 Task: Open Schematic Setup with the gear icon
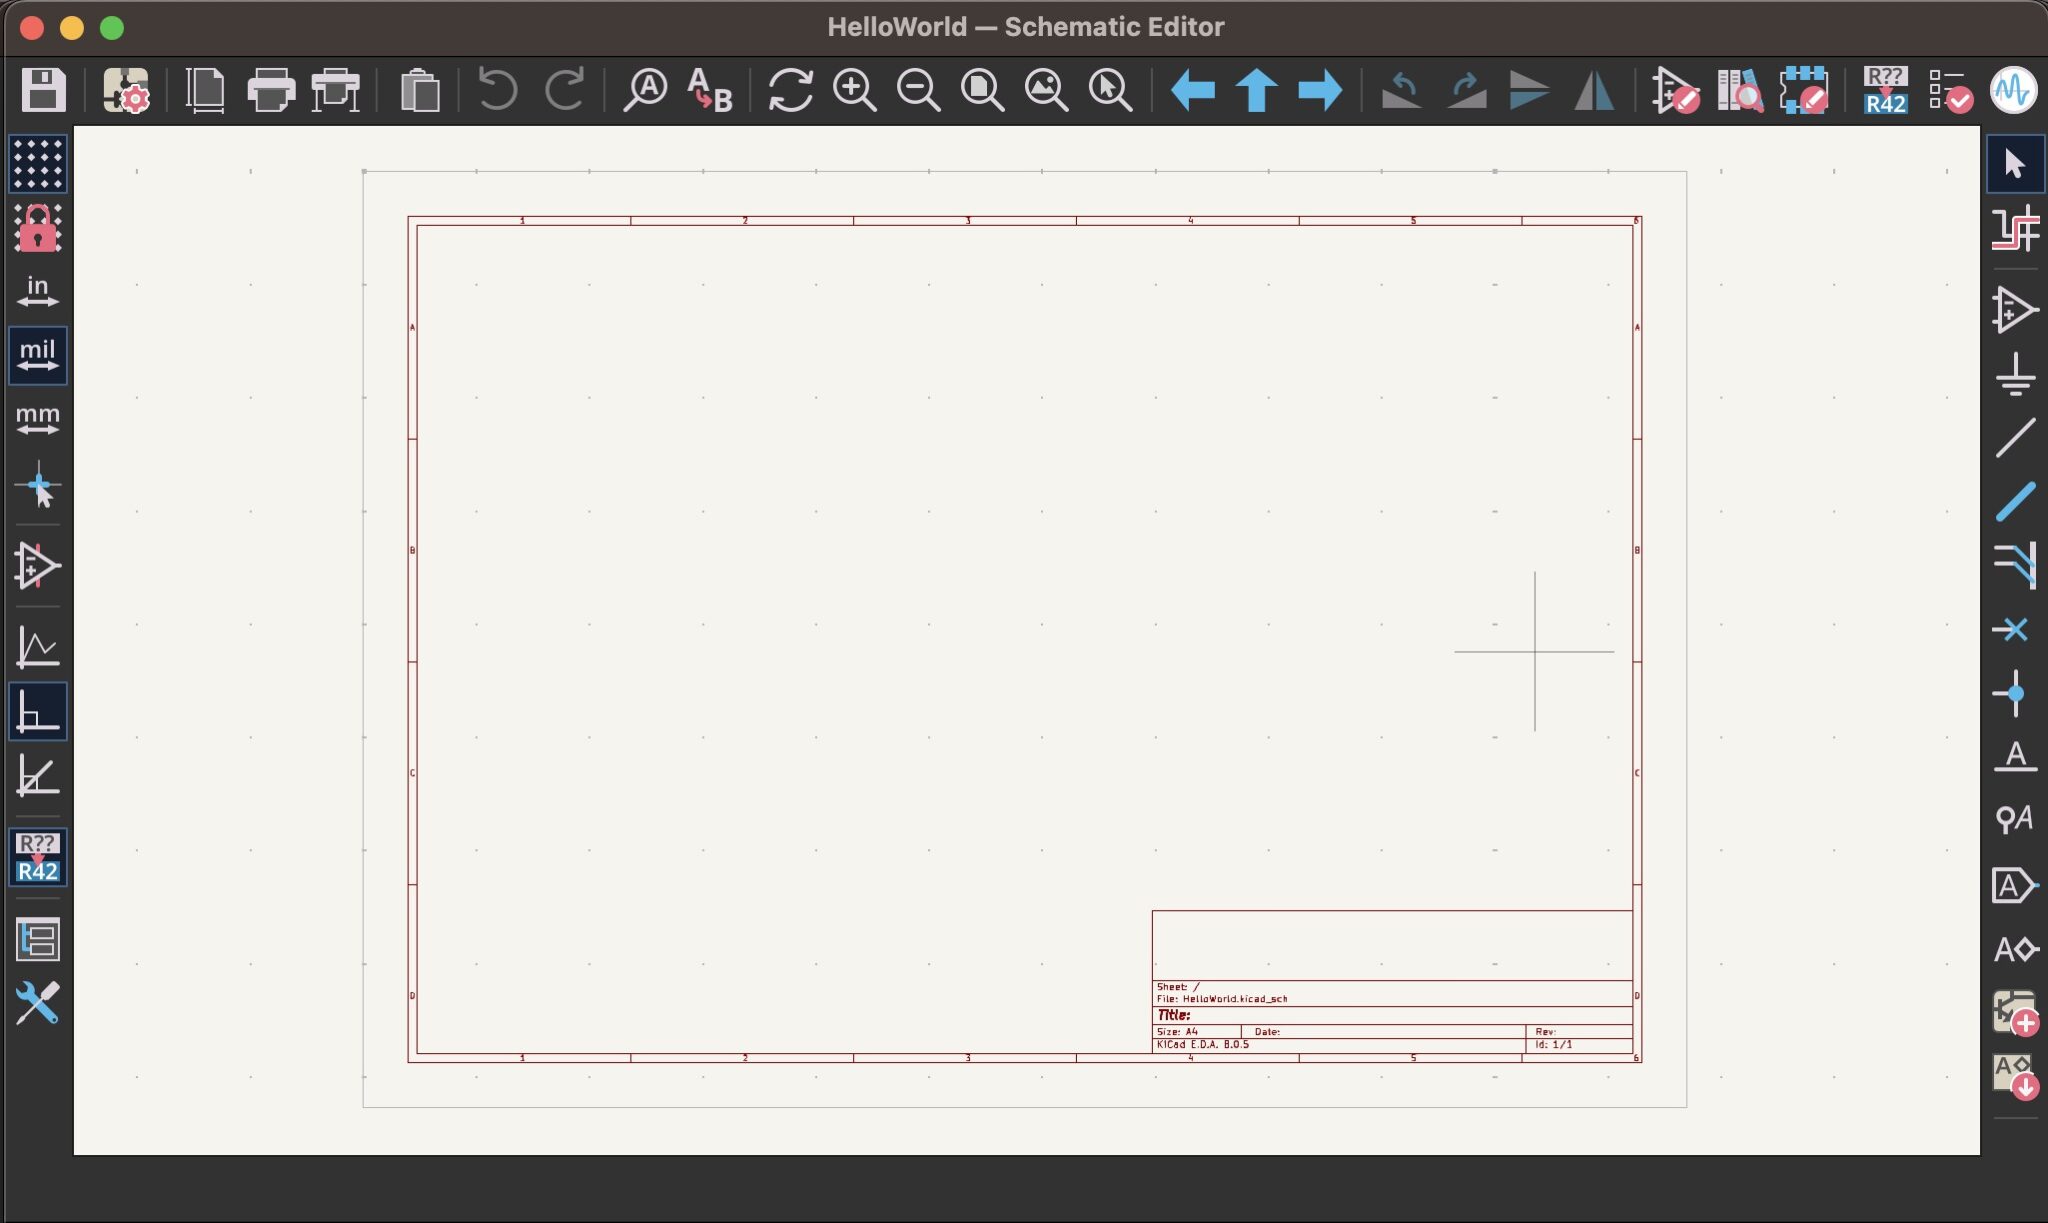coord(126,90)
